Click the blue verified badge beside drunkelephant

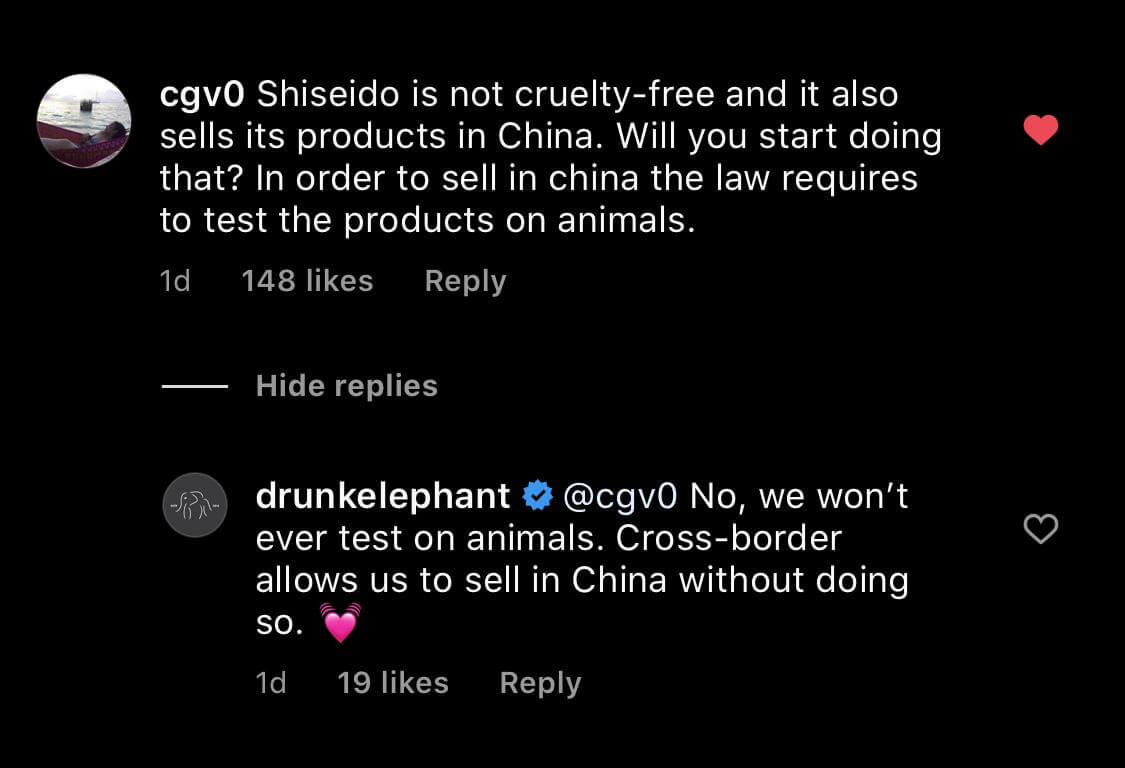point(538,495)
